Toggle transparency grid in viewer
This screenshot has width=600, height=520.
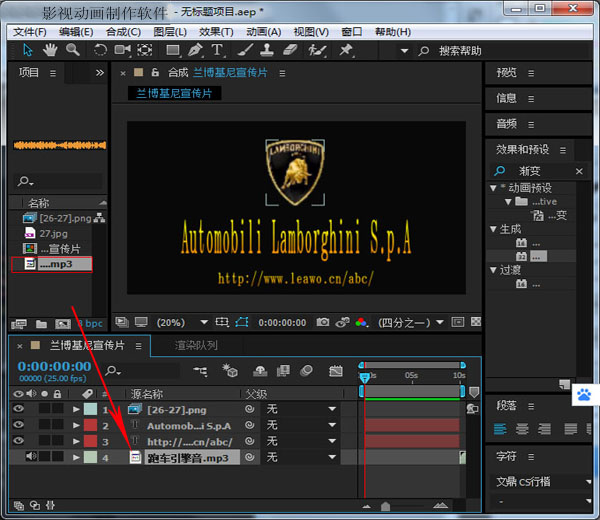coord(476,322)
